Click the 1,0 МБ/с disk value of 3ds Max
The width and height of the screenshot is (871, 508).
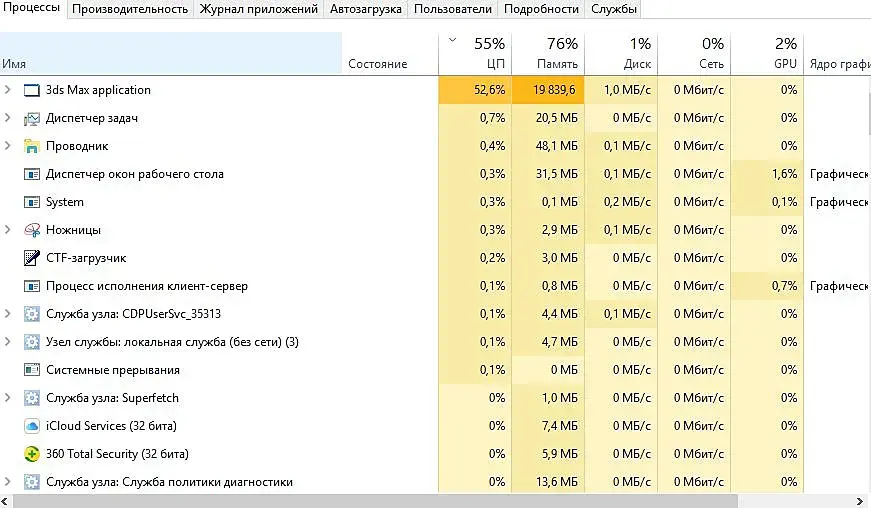pyautogui.click(x=627, y=90)
